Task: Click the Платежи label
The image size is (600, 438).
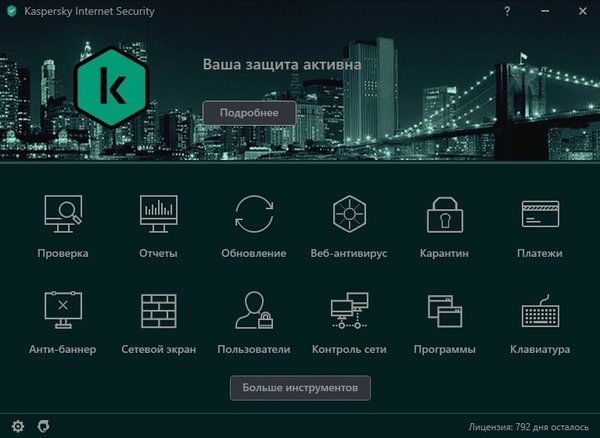Action: [540, 254]
